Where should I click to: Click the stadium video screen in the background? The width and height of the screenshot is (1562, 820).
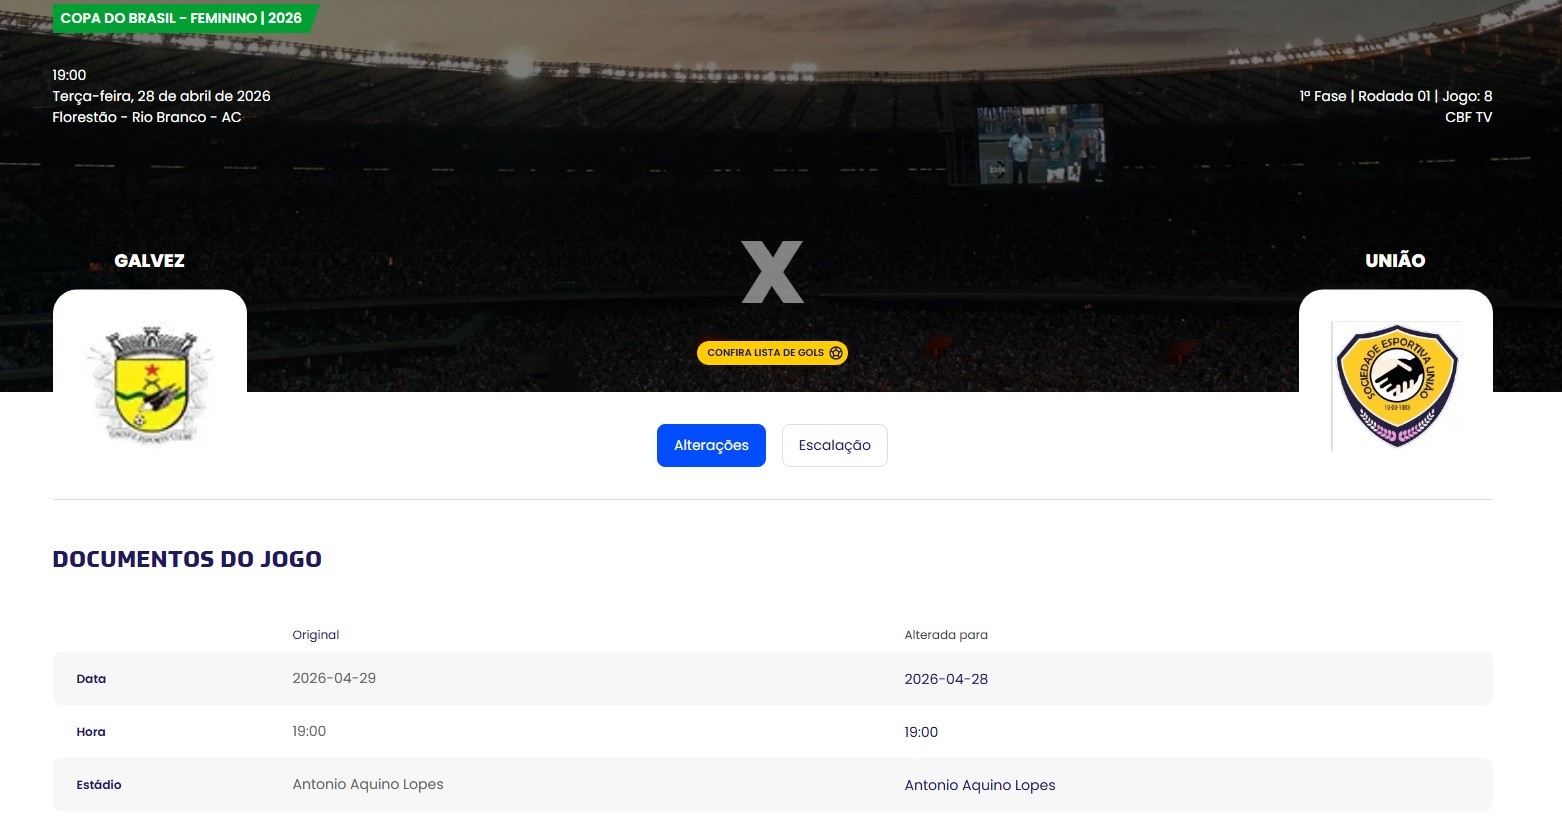pos(1040,145)
